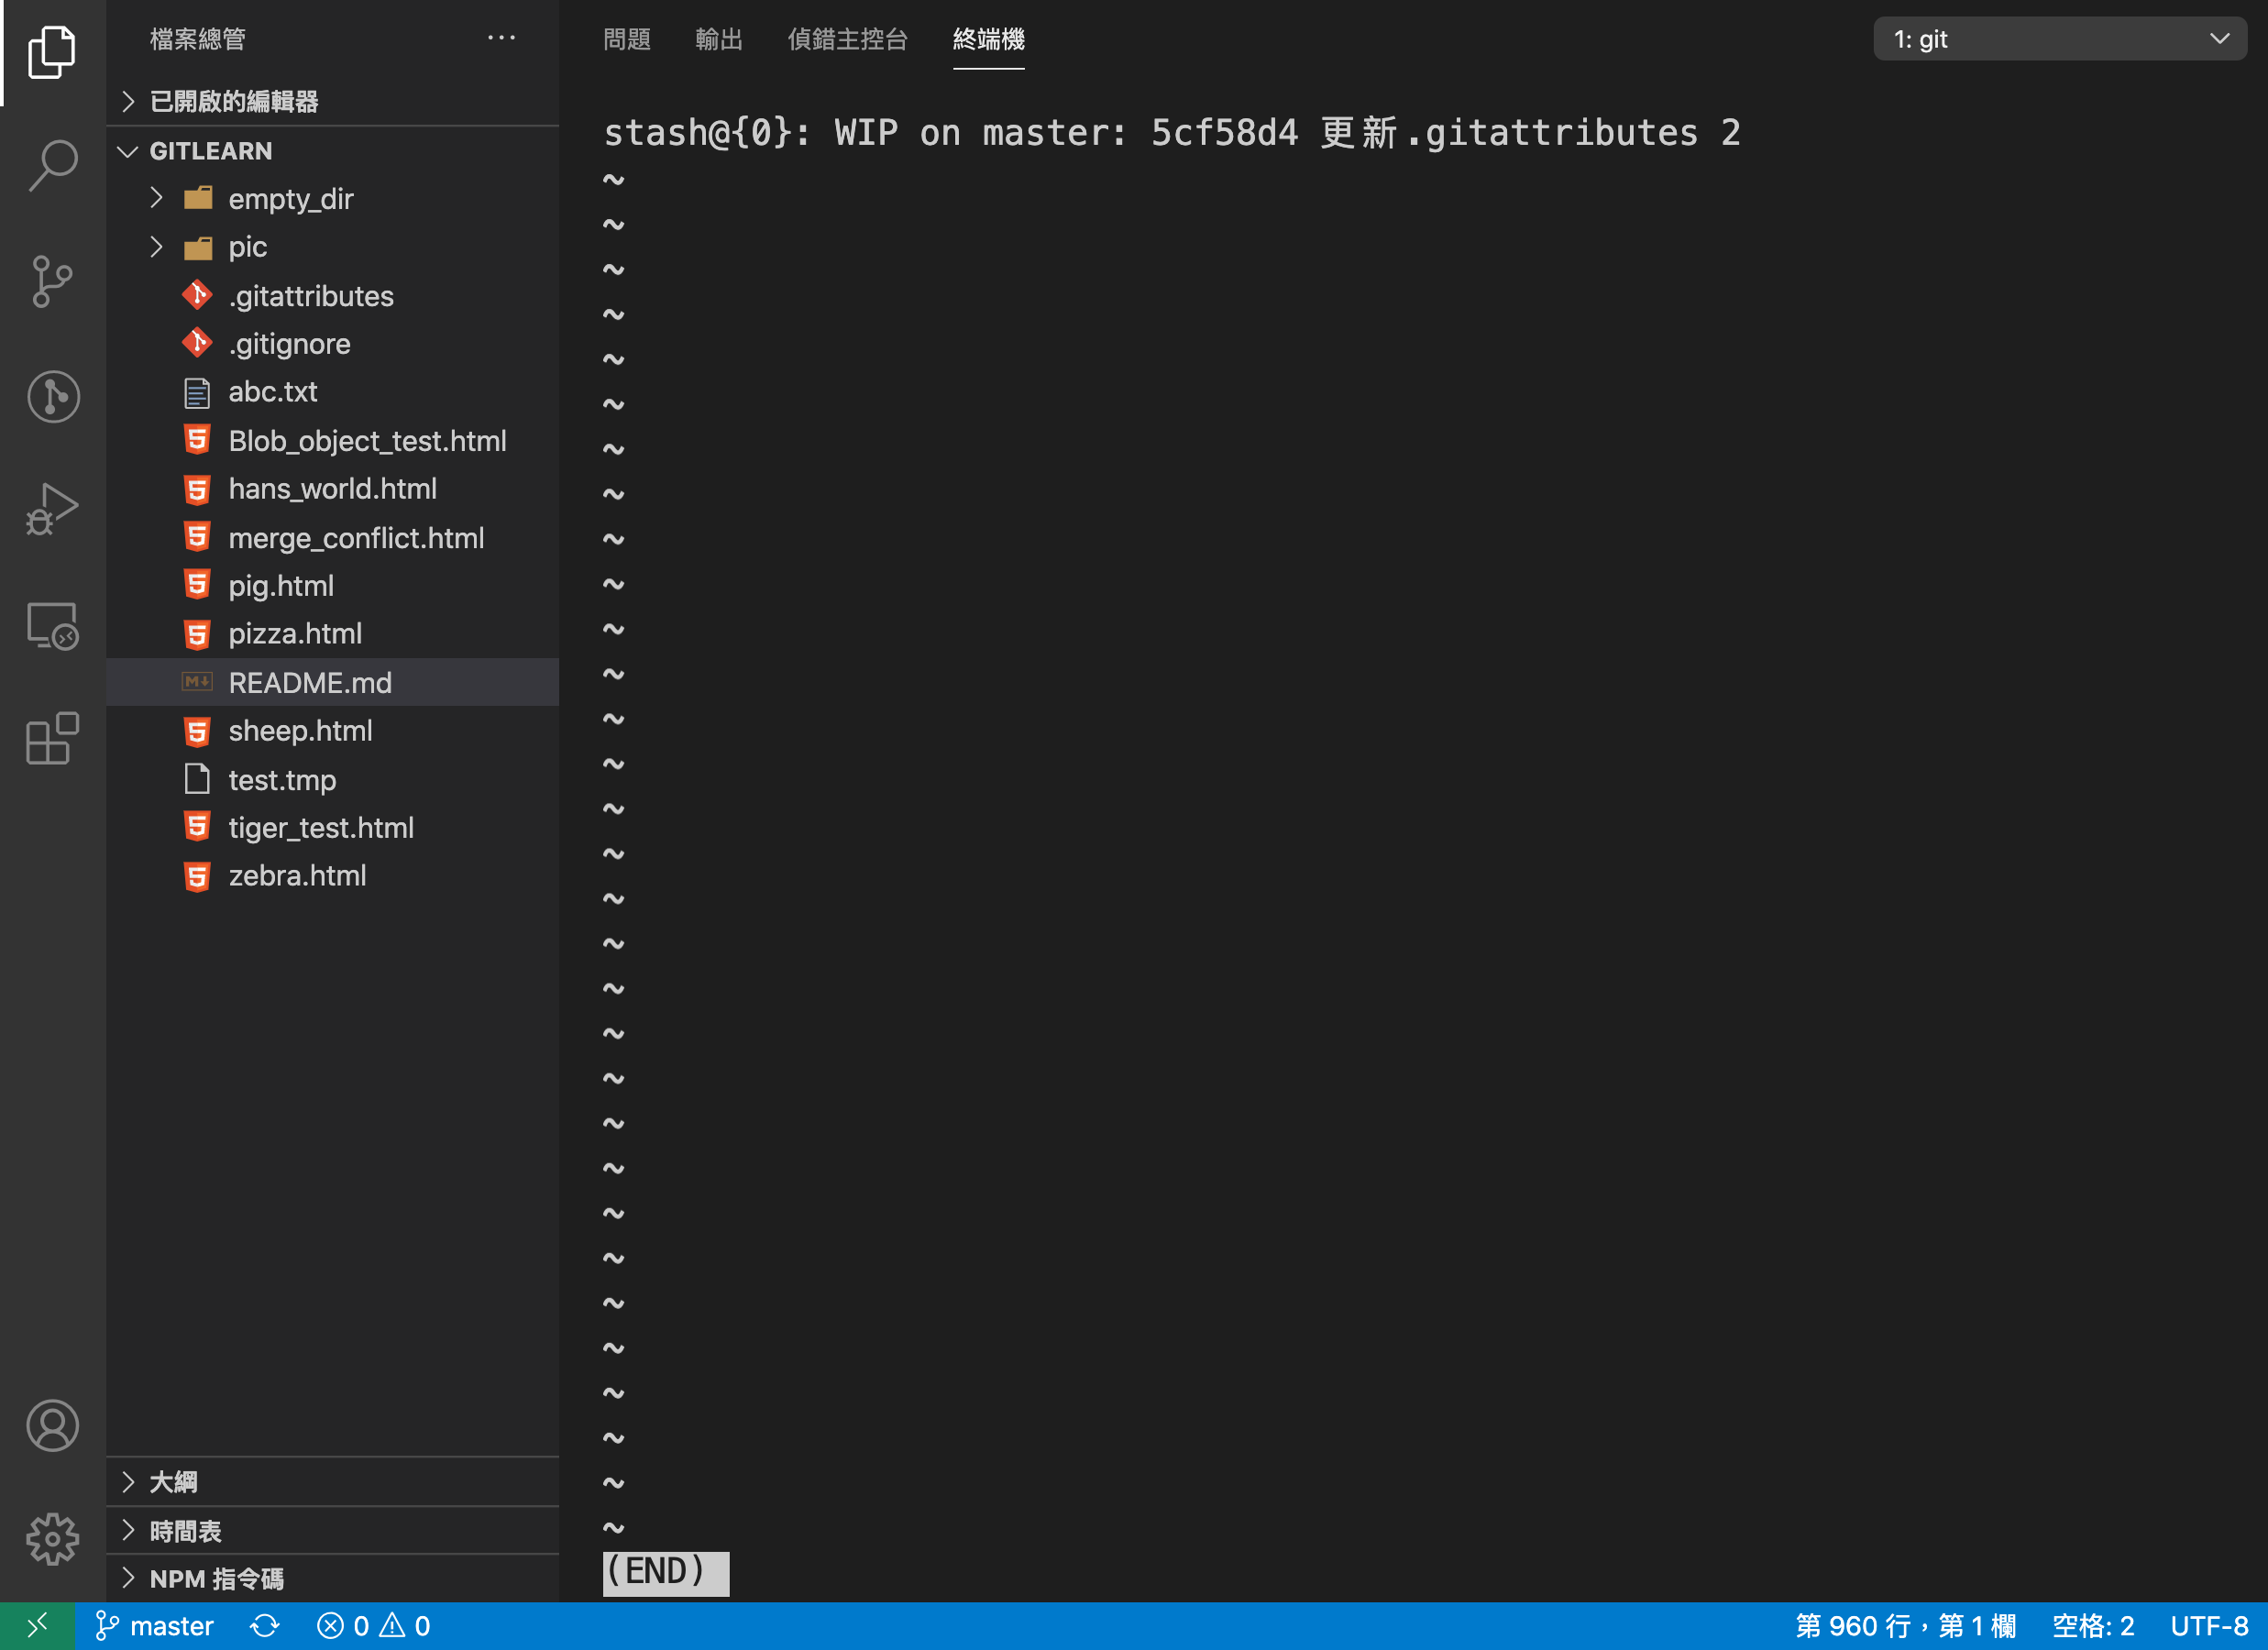Open tiger_test.html file
The height and width of the screenshot is (1650, 2268).
click(332, 828)
